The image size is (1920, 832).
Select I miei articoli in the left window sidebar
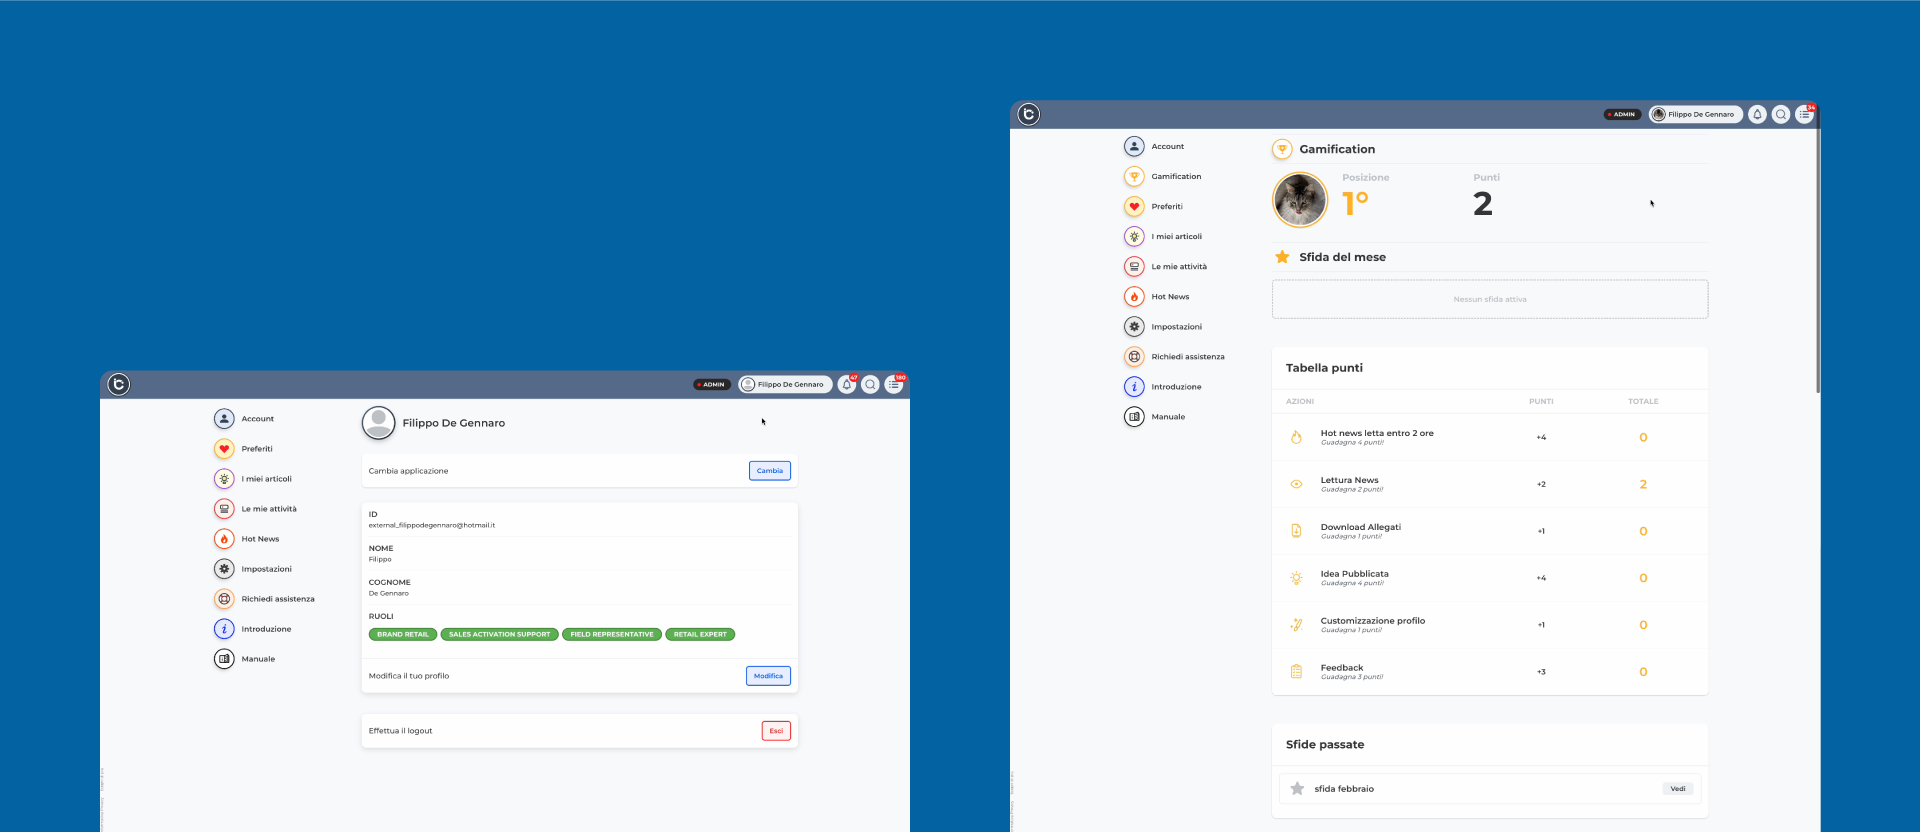click(266, 479)
